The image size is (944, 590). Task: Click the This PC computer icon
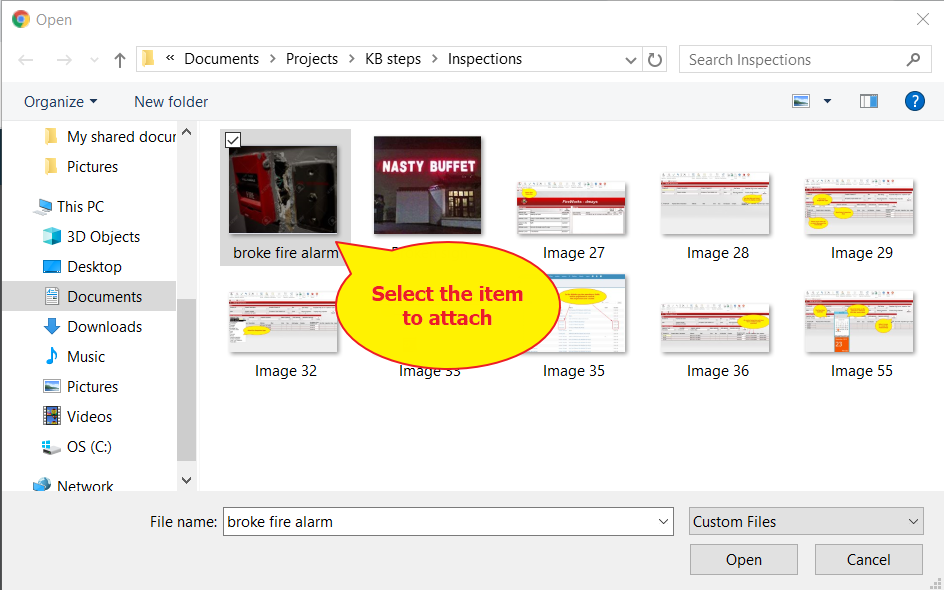(42, 206)
